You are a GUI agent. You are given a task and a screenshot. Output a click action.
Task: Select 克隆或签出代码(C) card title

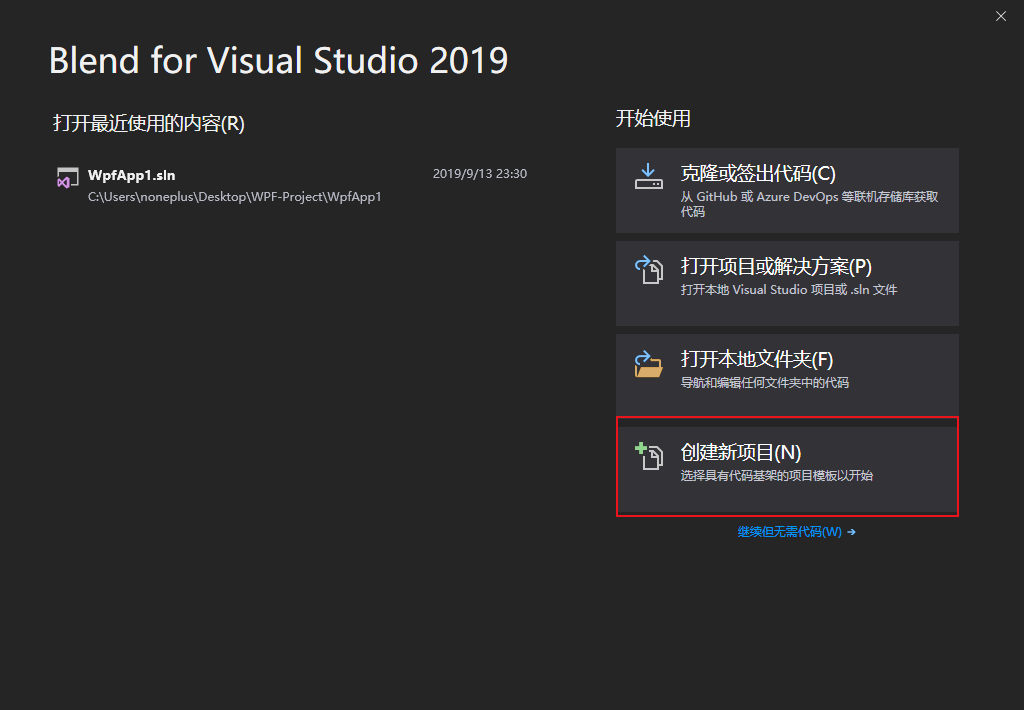point(758,174)
